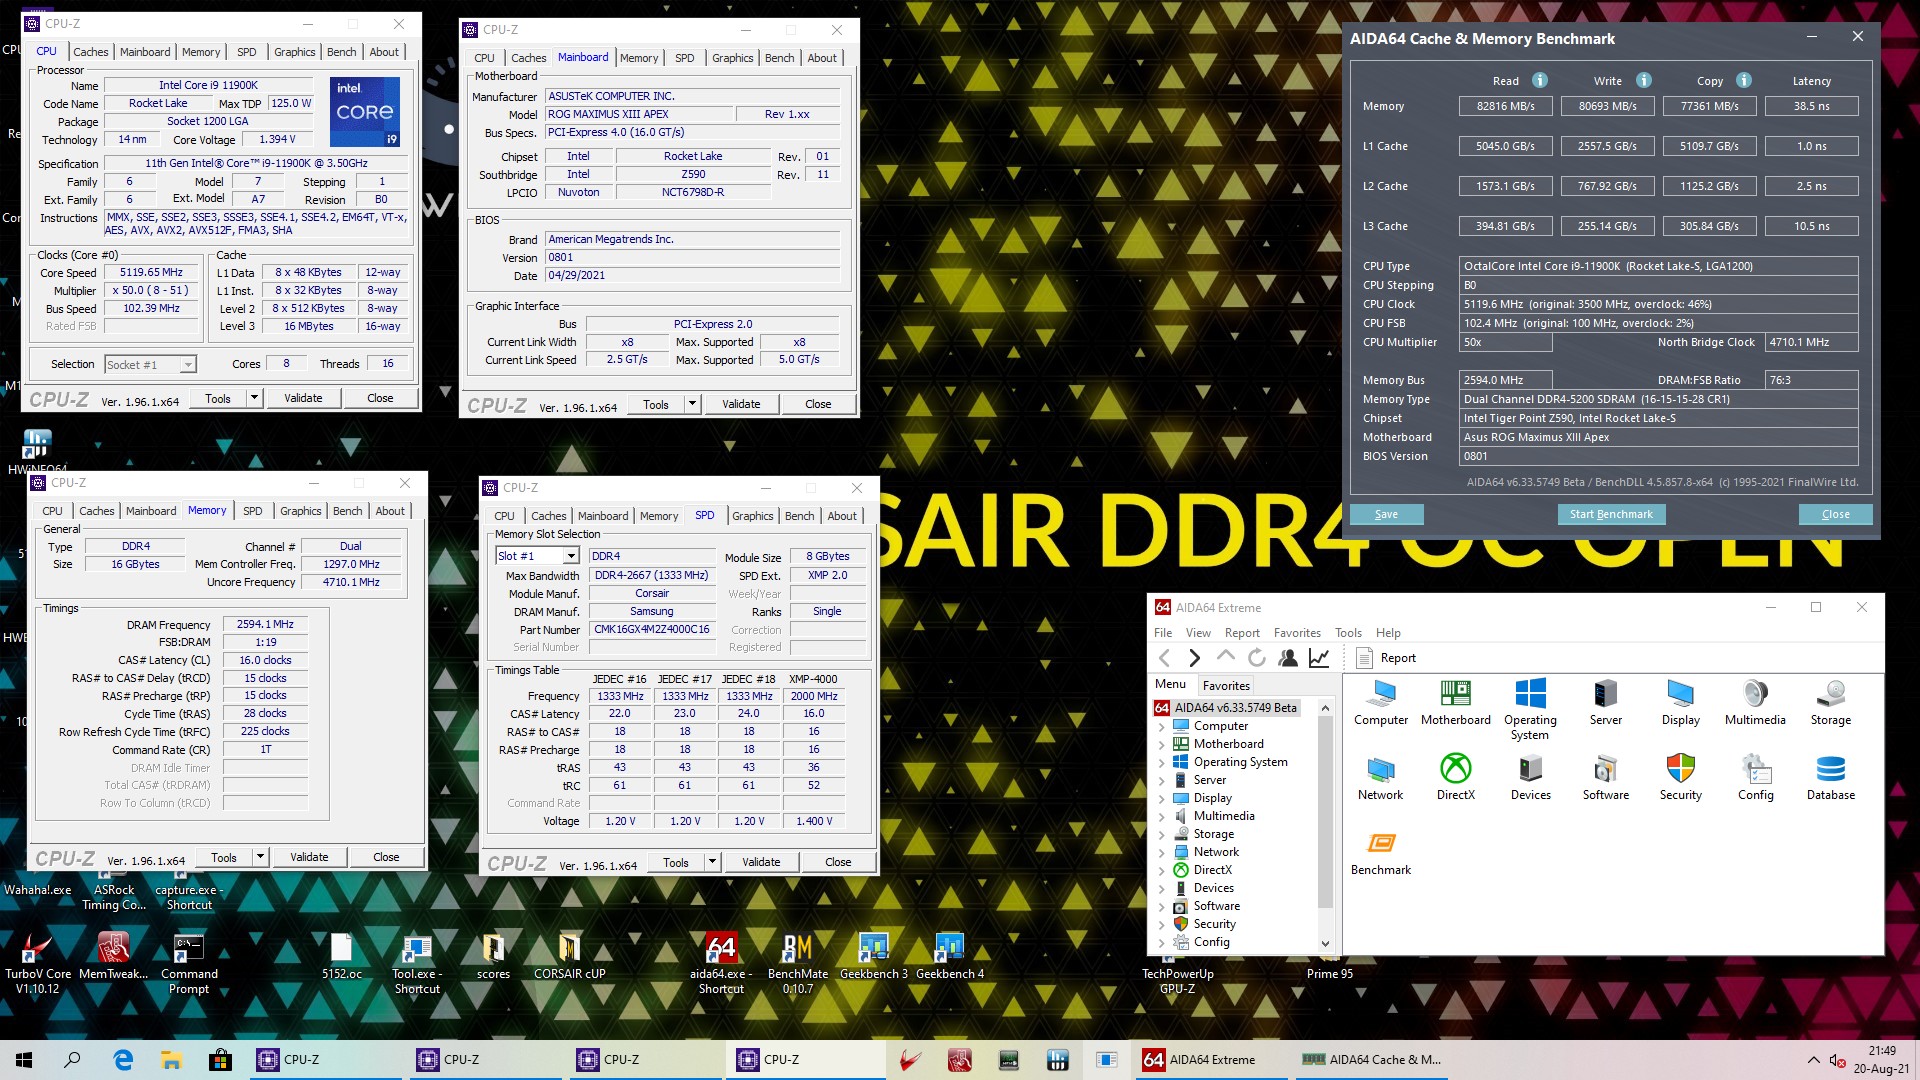Show hidden system tray icons

coord(1814,1060)
